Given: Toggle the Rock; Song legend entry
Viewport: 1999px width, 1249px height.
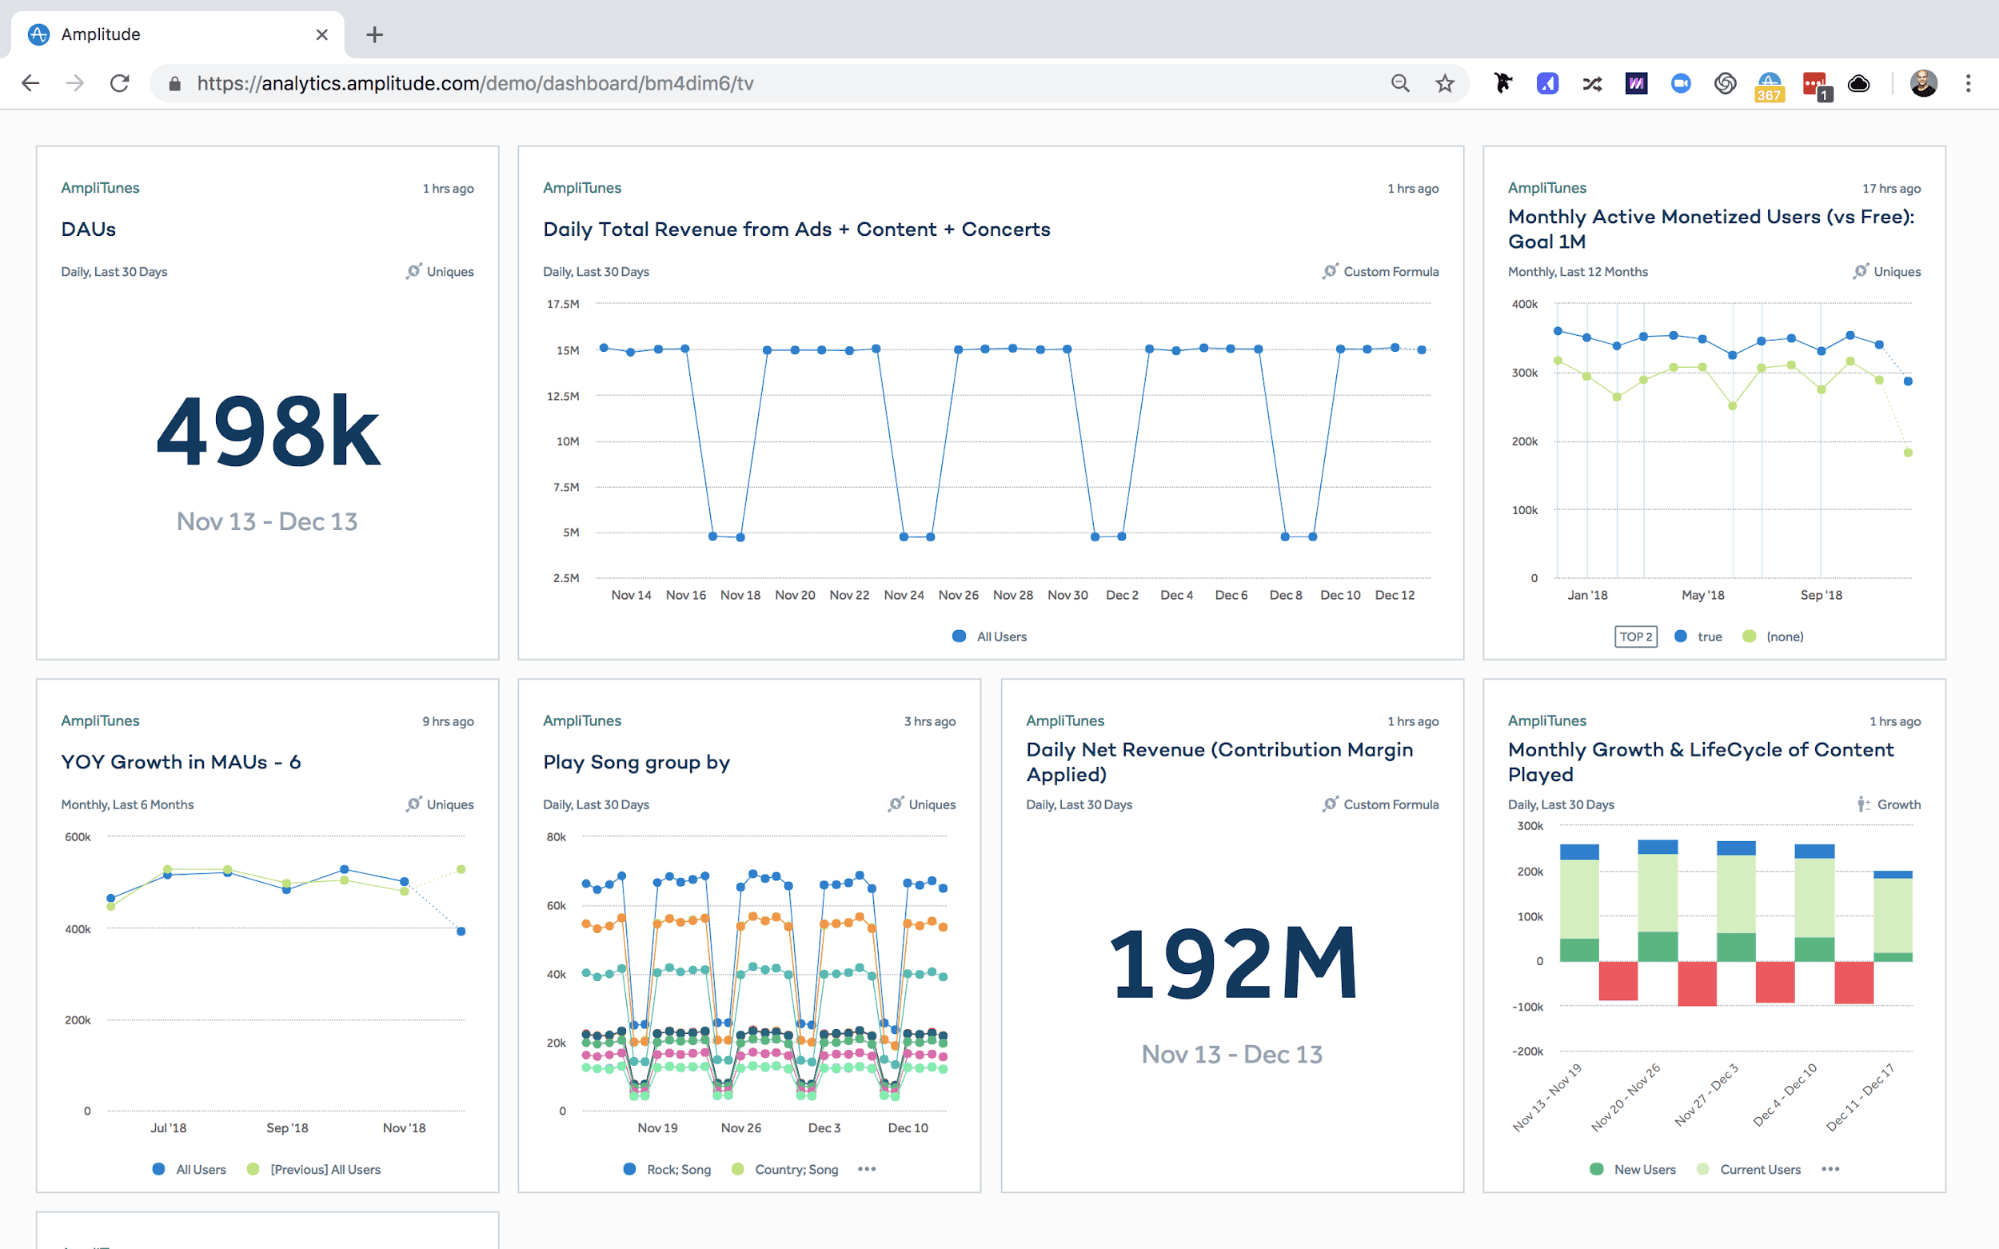Looking at the screenshot, I should tap(668, 1168).
